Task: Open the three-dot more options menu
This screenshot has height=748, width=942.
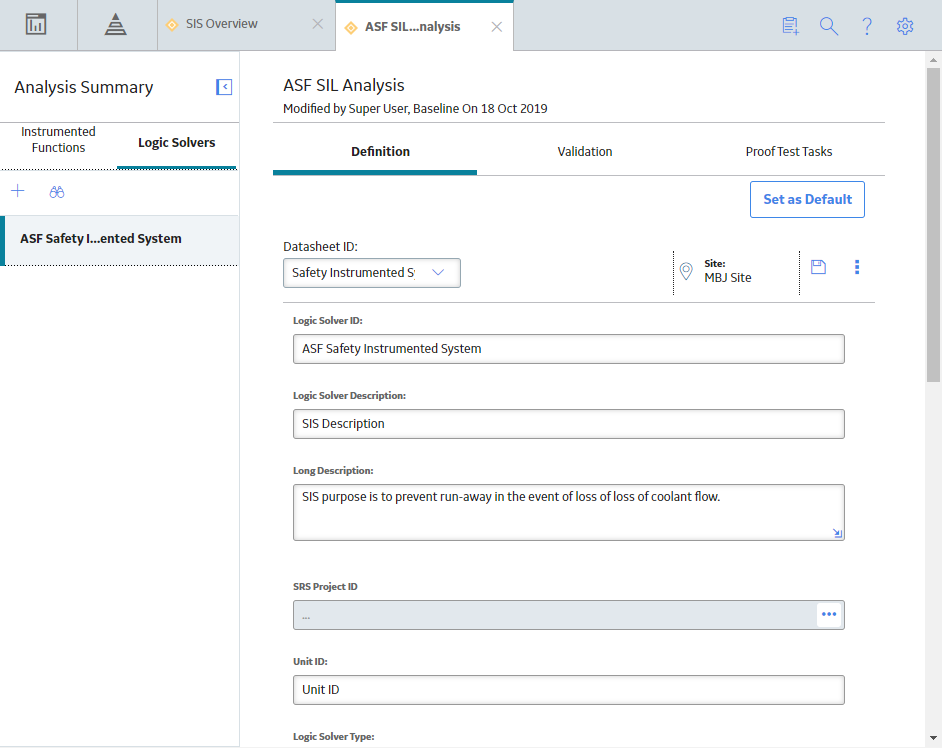Action: [x=857, y=267]
